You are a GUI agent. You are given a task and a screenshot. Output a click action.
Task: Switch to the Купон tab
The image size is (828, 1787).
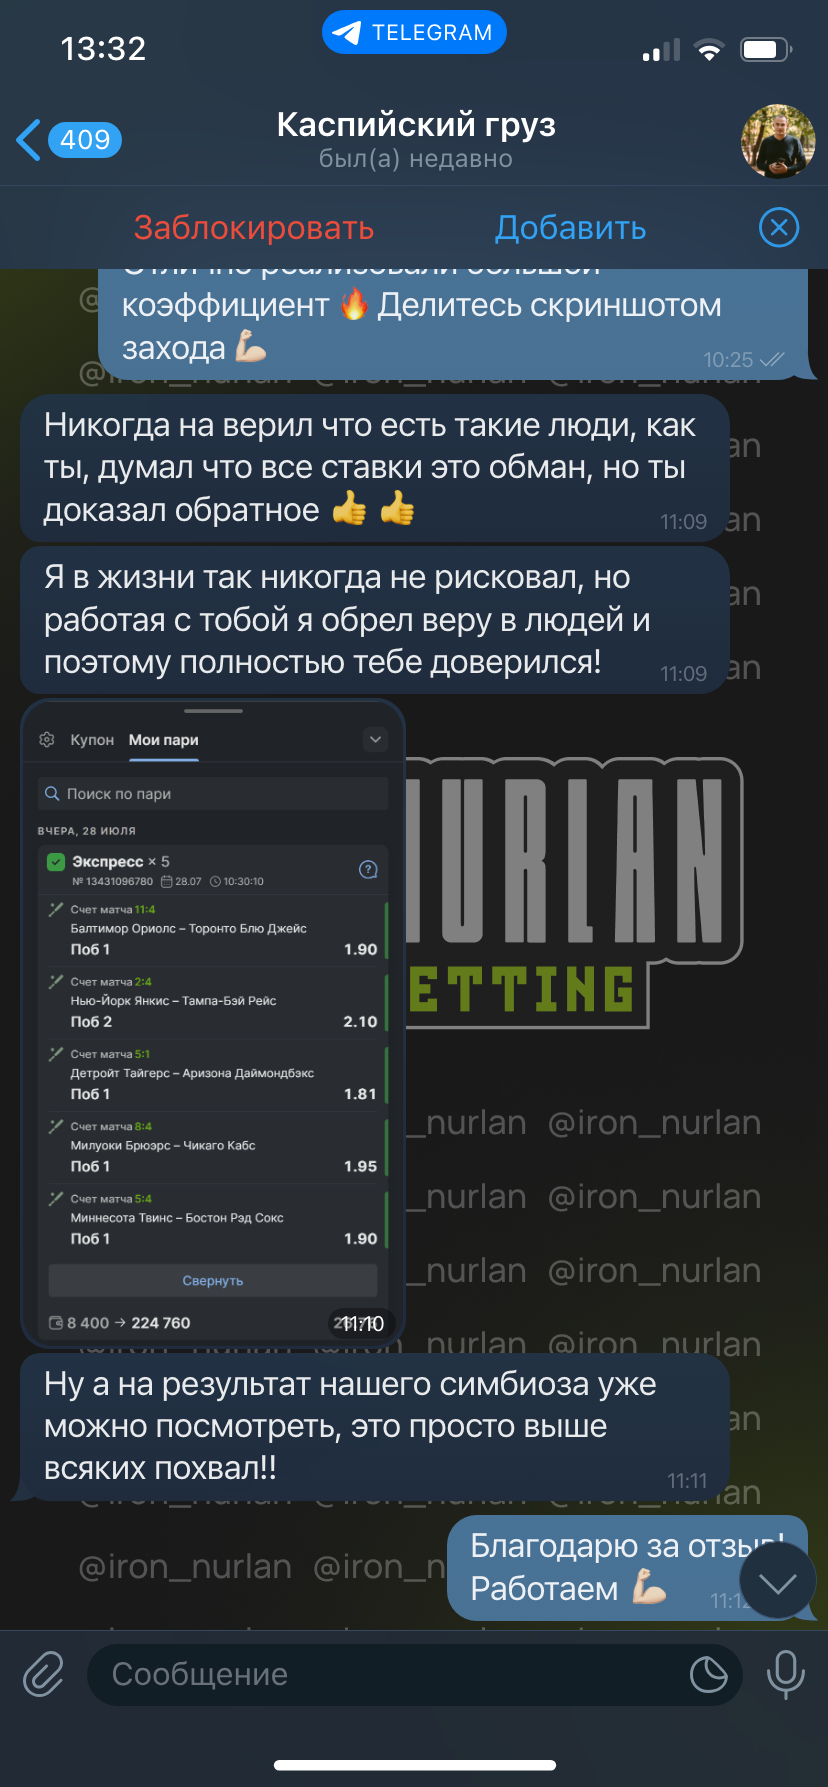pos(92,740)
